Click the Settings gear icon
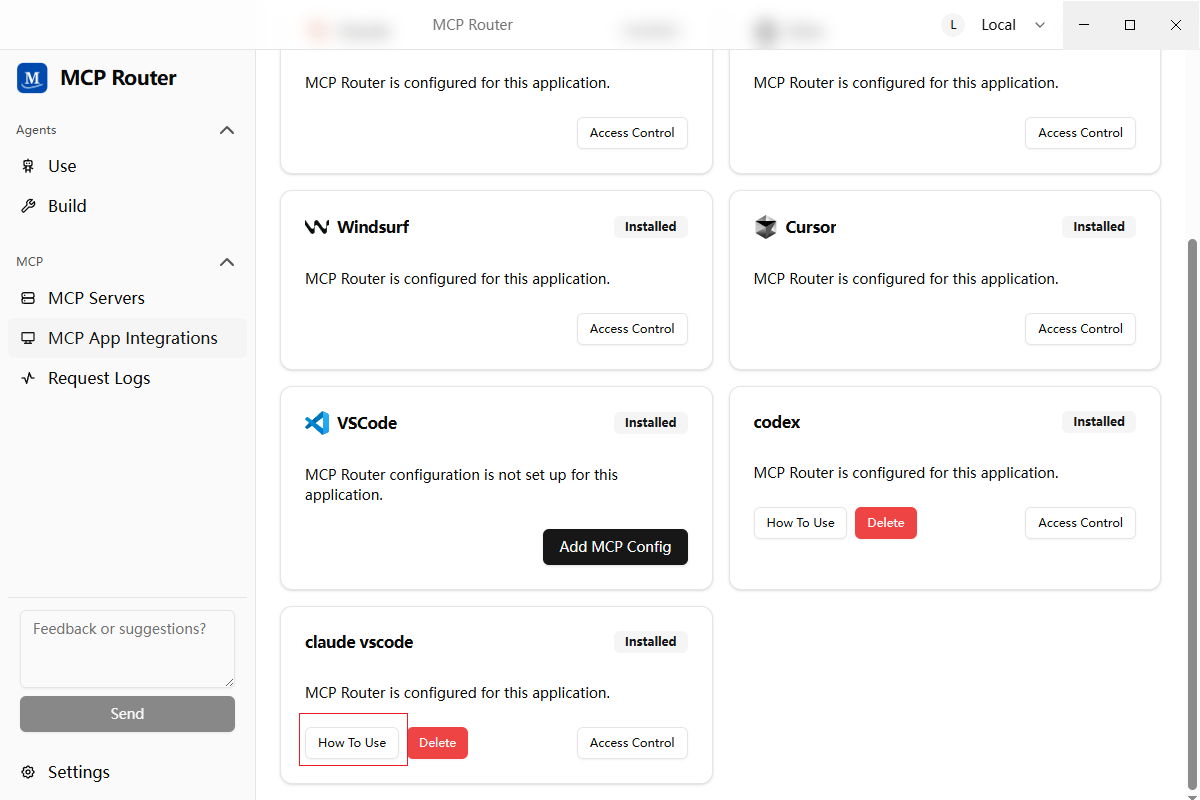Image resolution: width=1200 pixels, height=800 pixels. click(28, 772)
